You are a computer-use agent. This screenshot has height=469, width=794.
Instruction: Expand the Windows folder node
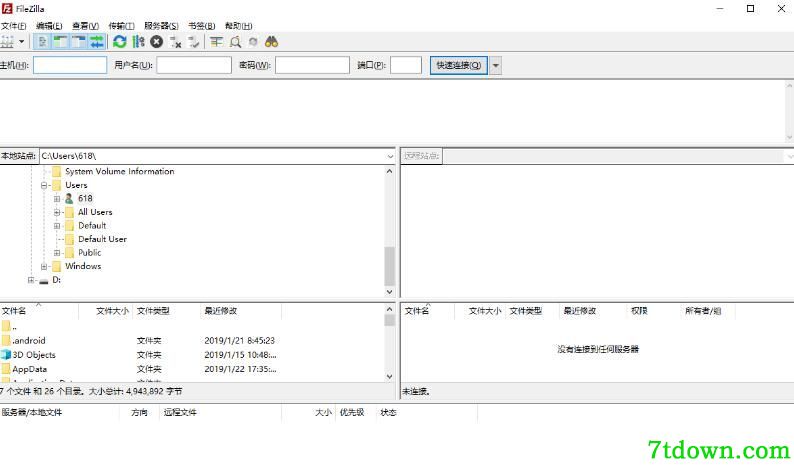click(x=44, y=266)
